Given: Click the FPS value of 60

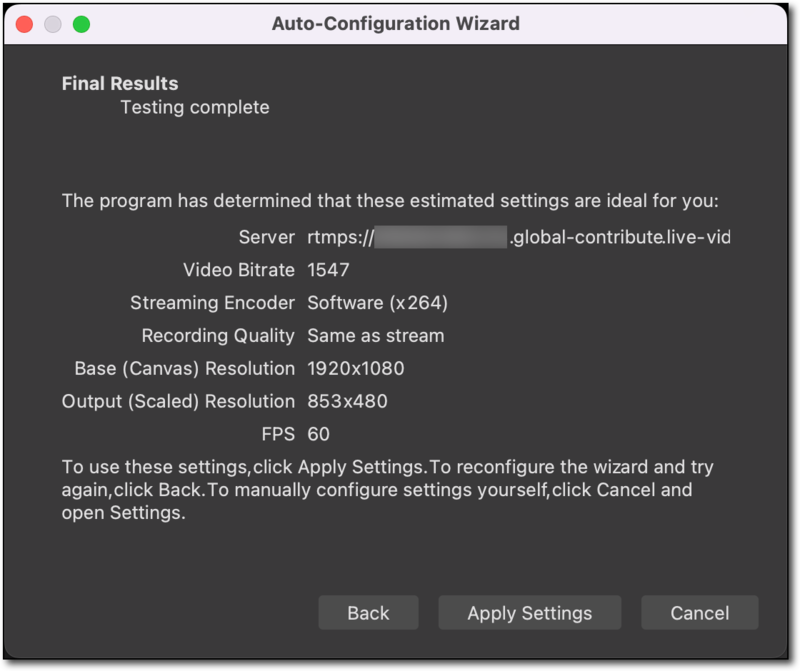Looking at the screenshot, I should pyautogui.click(x=320, y=434).
